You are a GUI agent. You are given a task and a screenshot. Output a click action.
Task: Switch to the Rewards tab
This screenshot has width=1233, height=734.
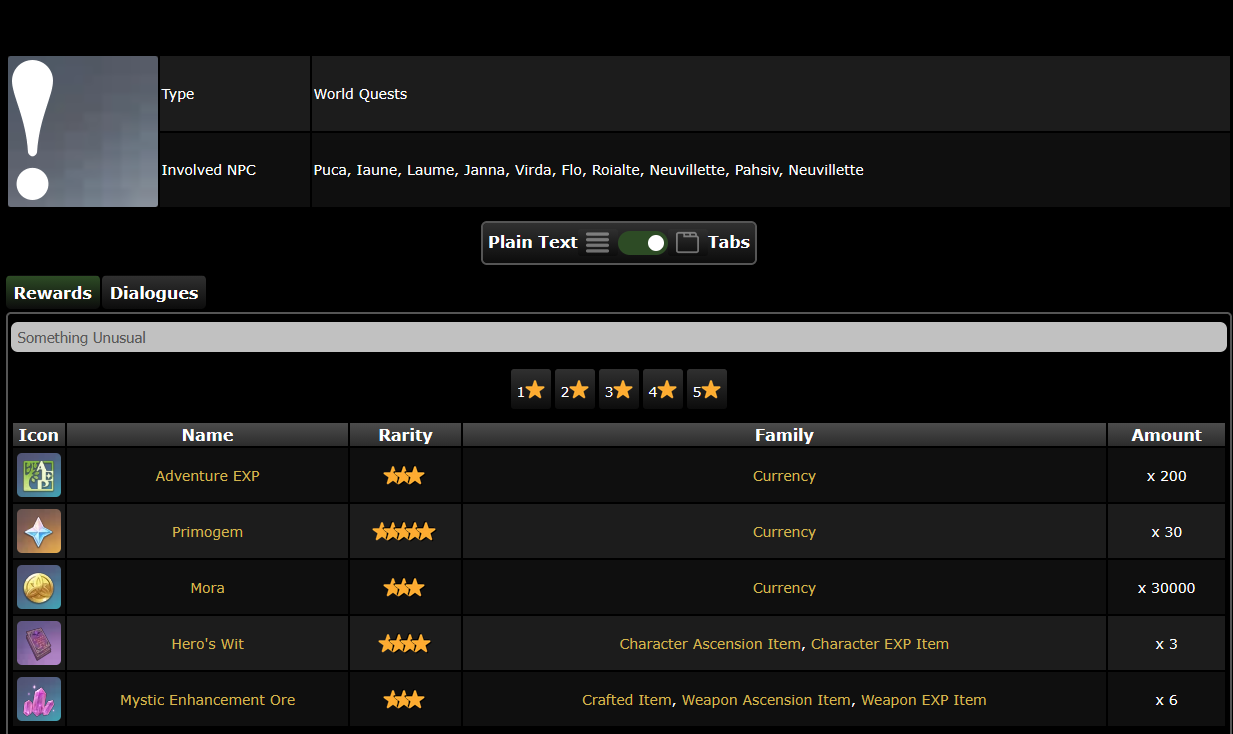click(x=53, y=293)
